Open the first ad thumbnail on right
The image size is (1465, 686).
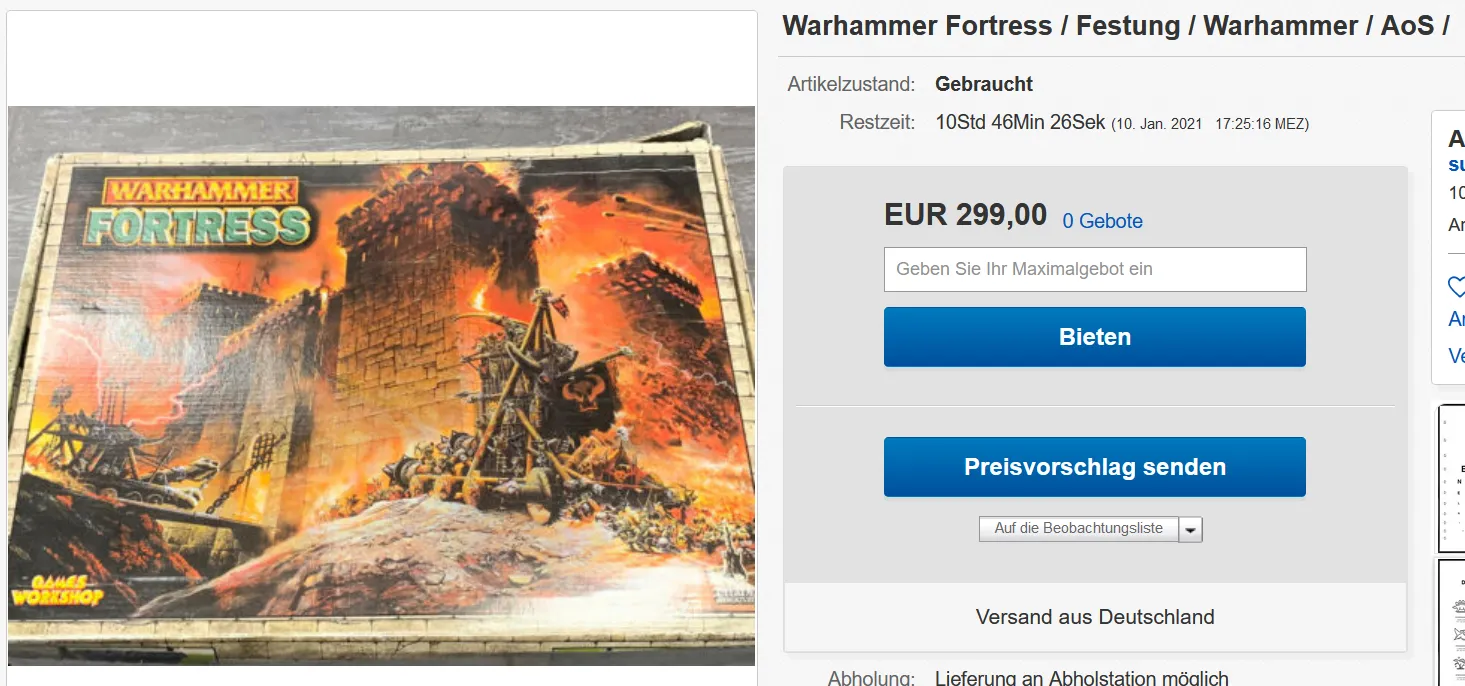click(1451, 478)
